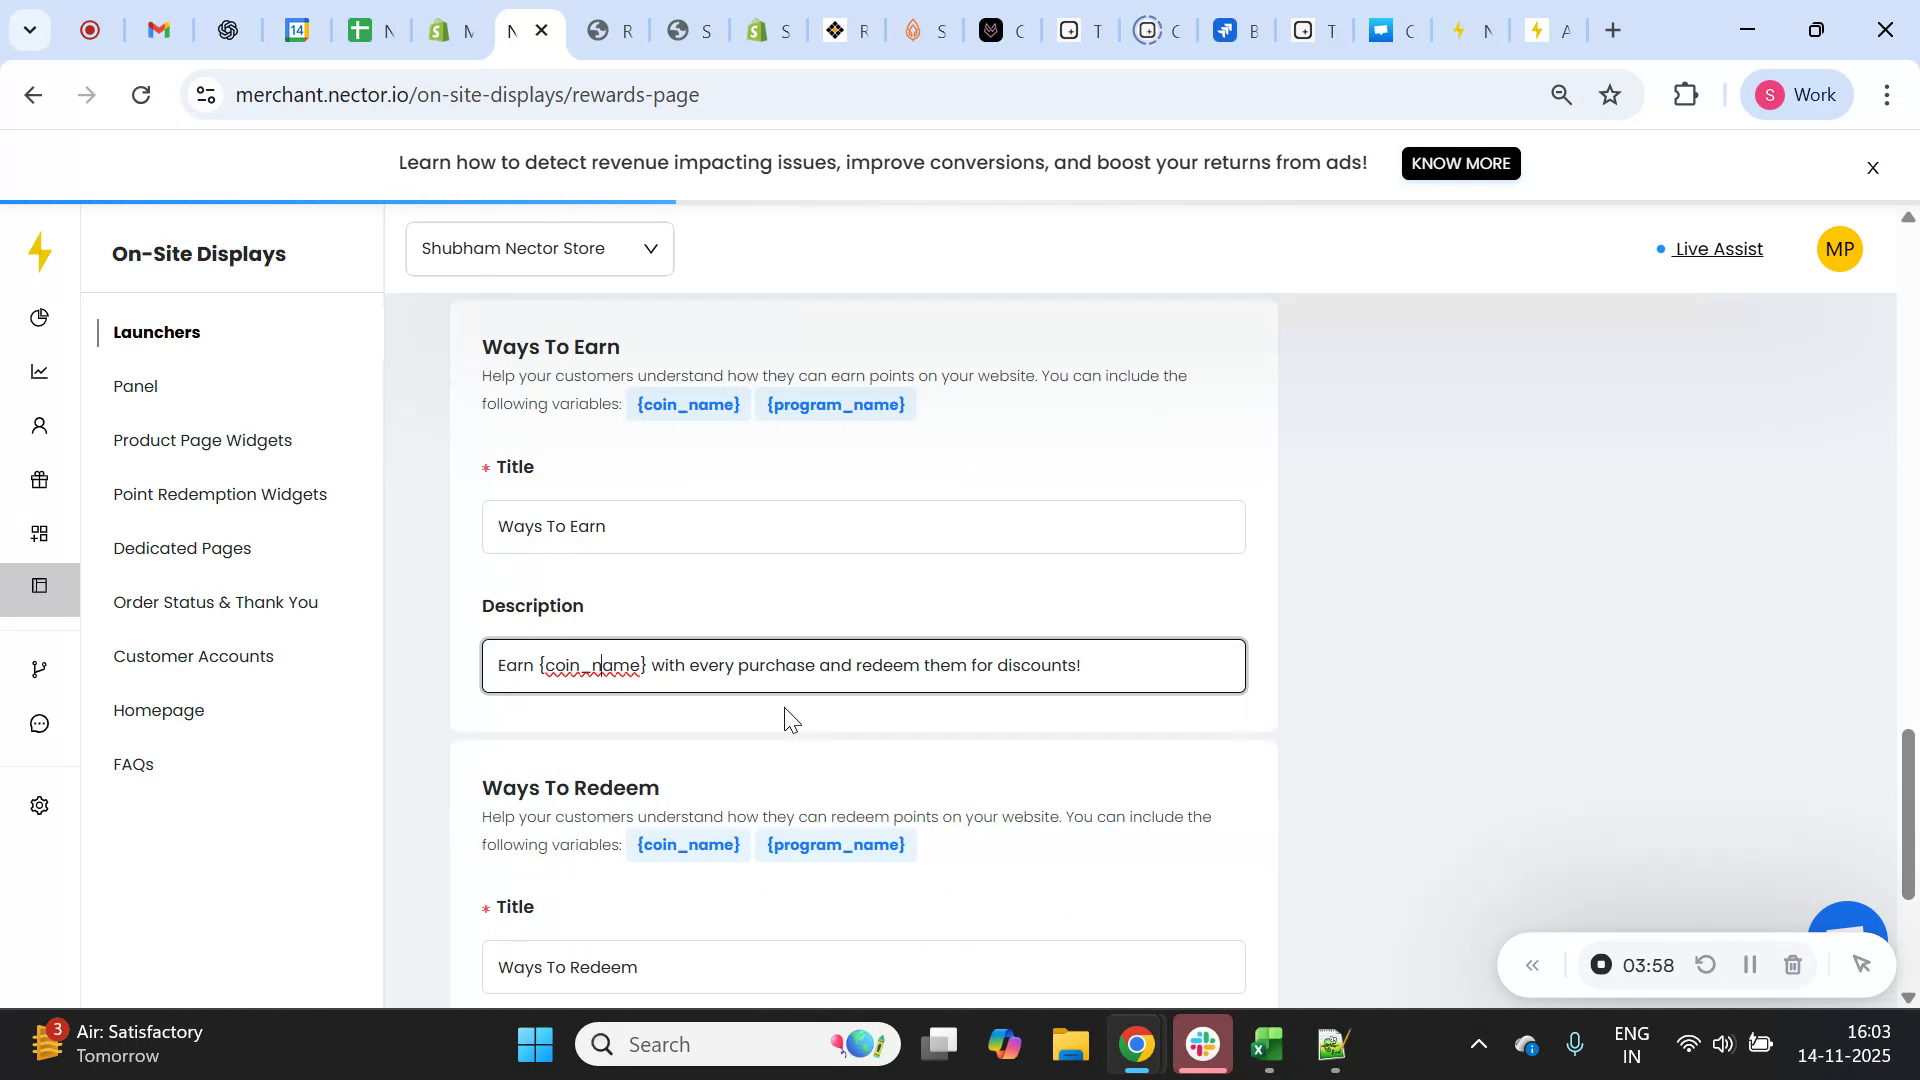Pause the ongoing recording

pos(1750,964)
